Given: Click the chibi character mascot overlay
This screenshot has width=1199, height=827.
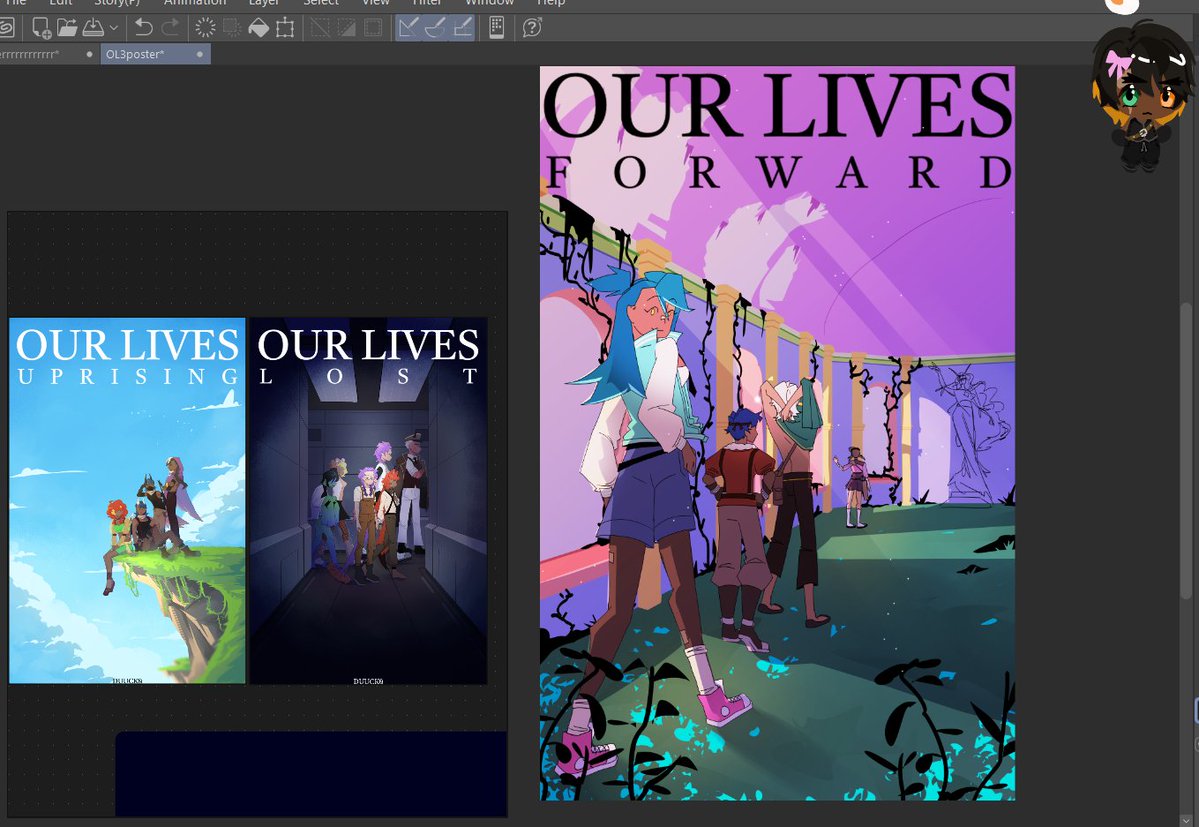Looking at the screenshot, I should 1142,98.
